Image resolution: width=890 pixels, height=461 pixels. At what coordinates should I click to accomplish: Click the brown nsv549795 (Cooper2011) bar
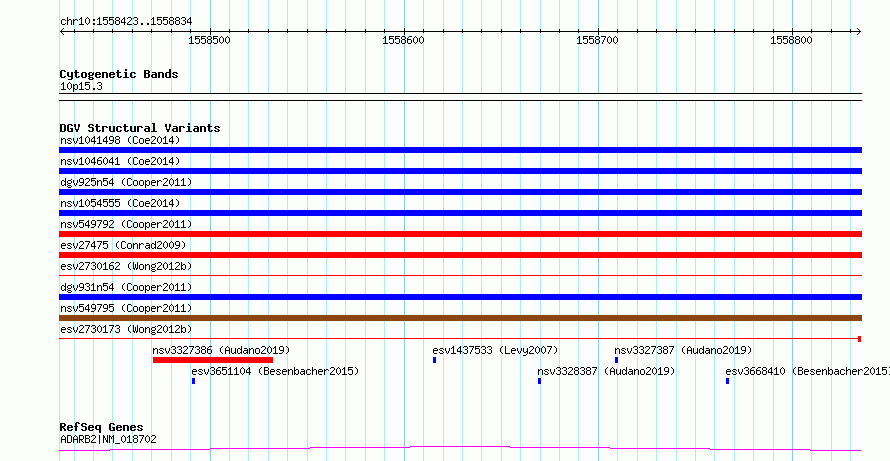coord(460,318)
